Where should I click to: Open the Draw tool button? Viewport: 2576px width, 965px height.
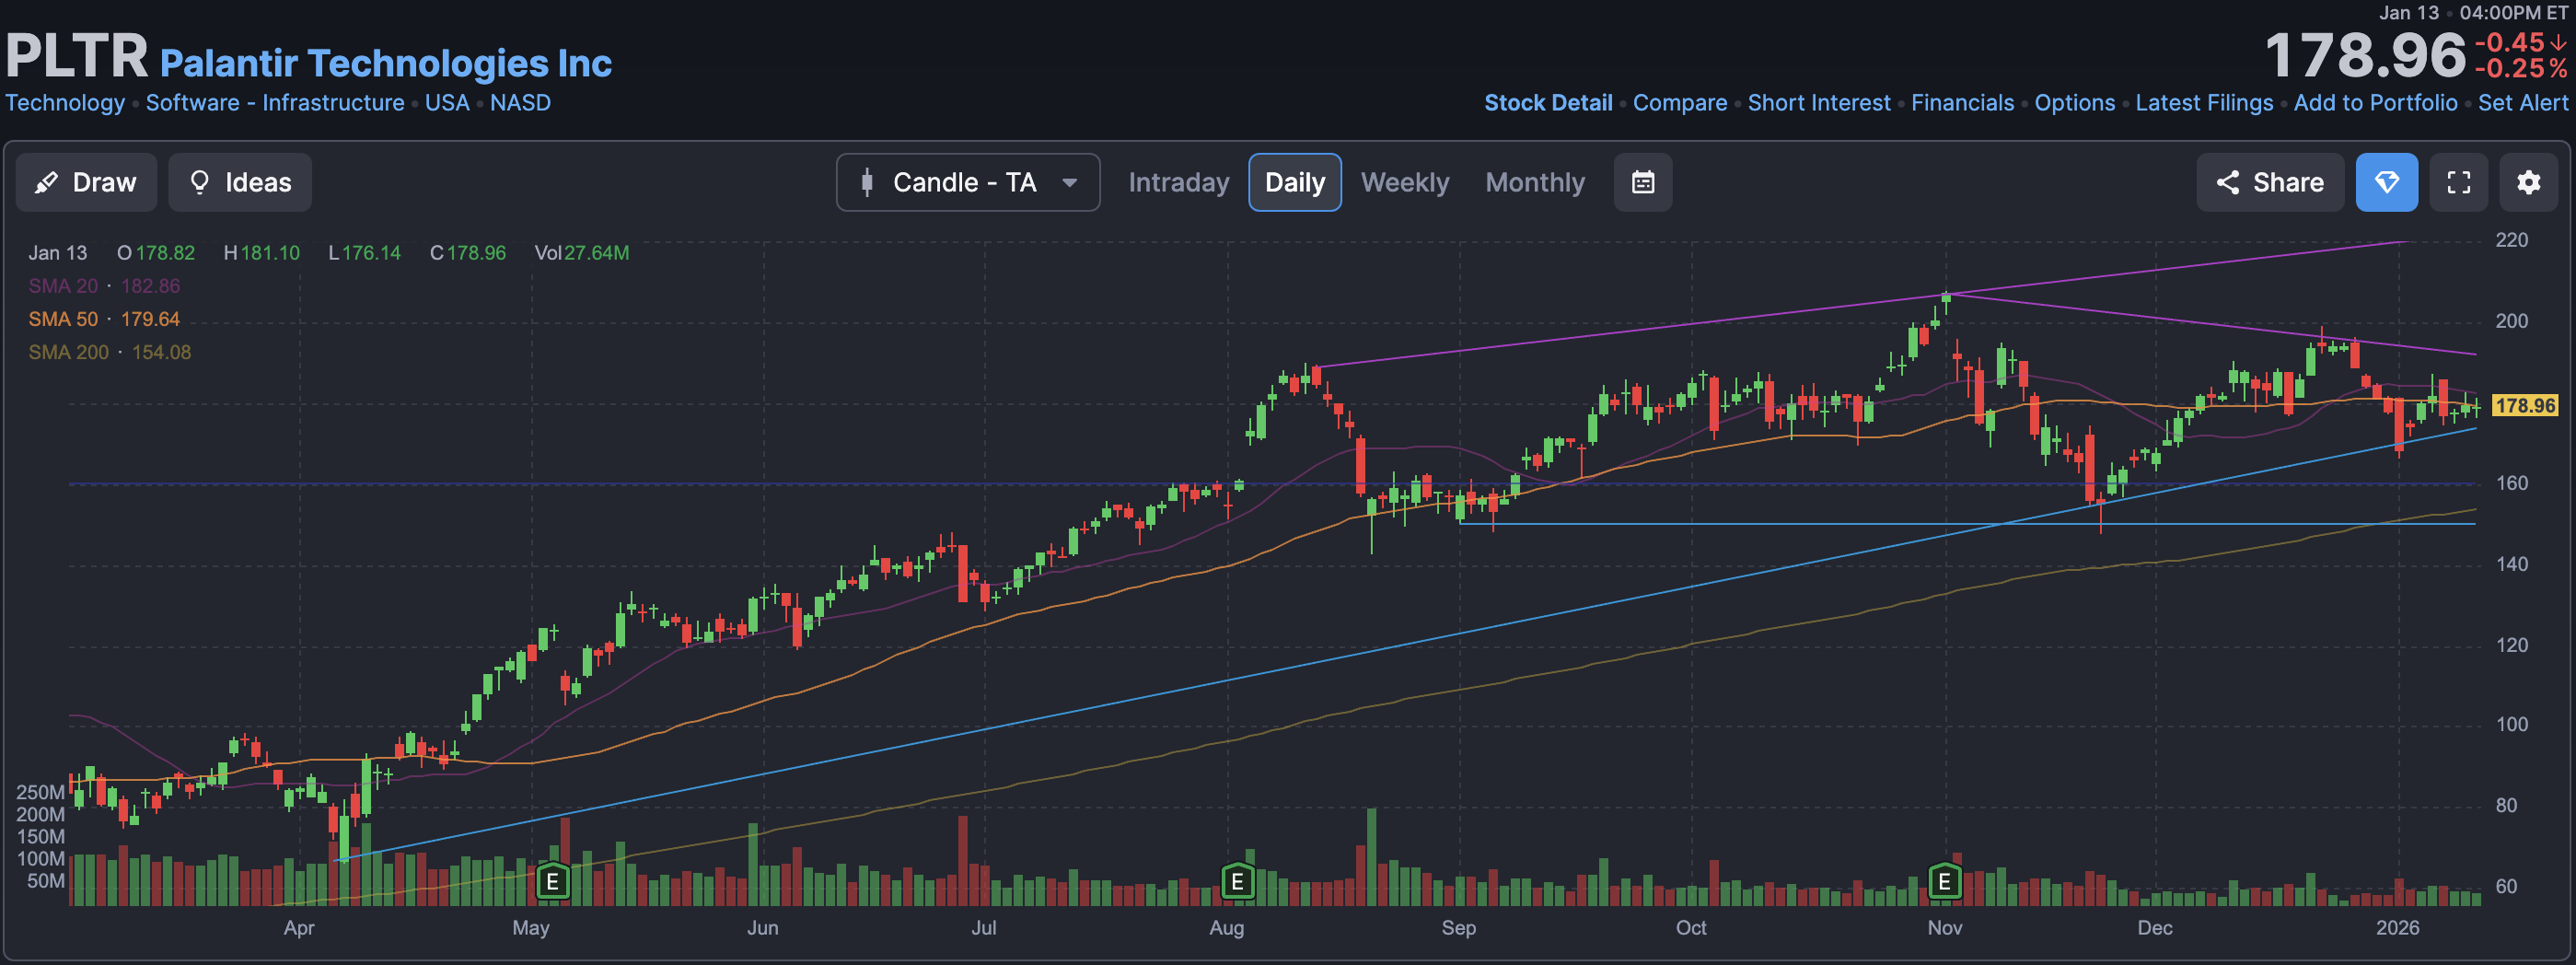click(86, 182)
